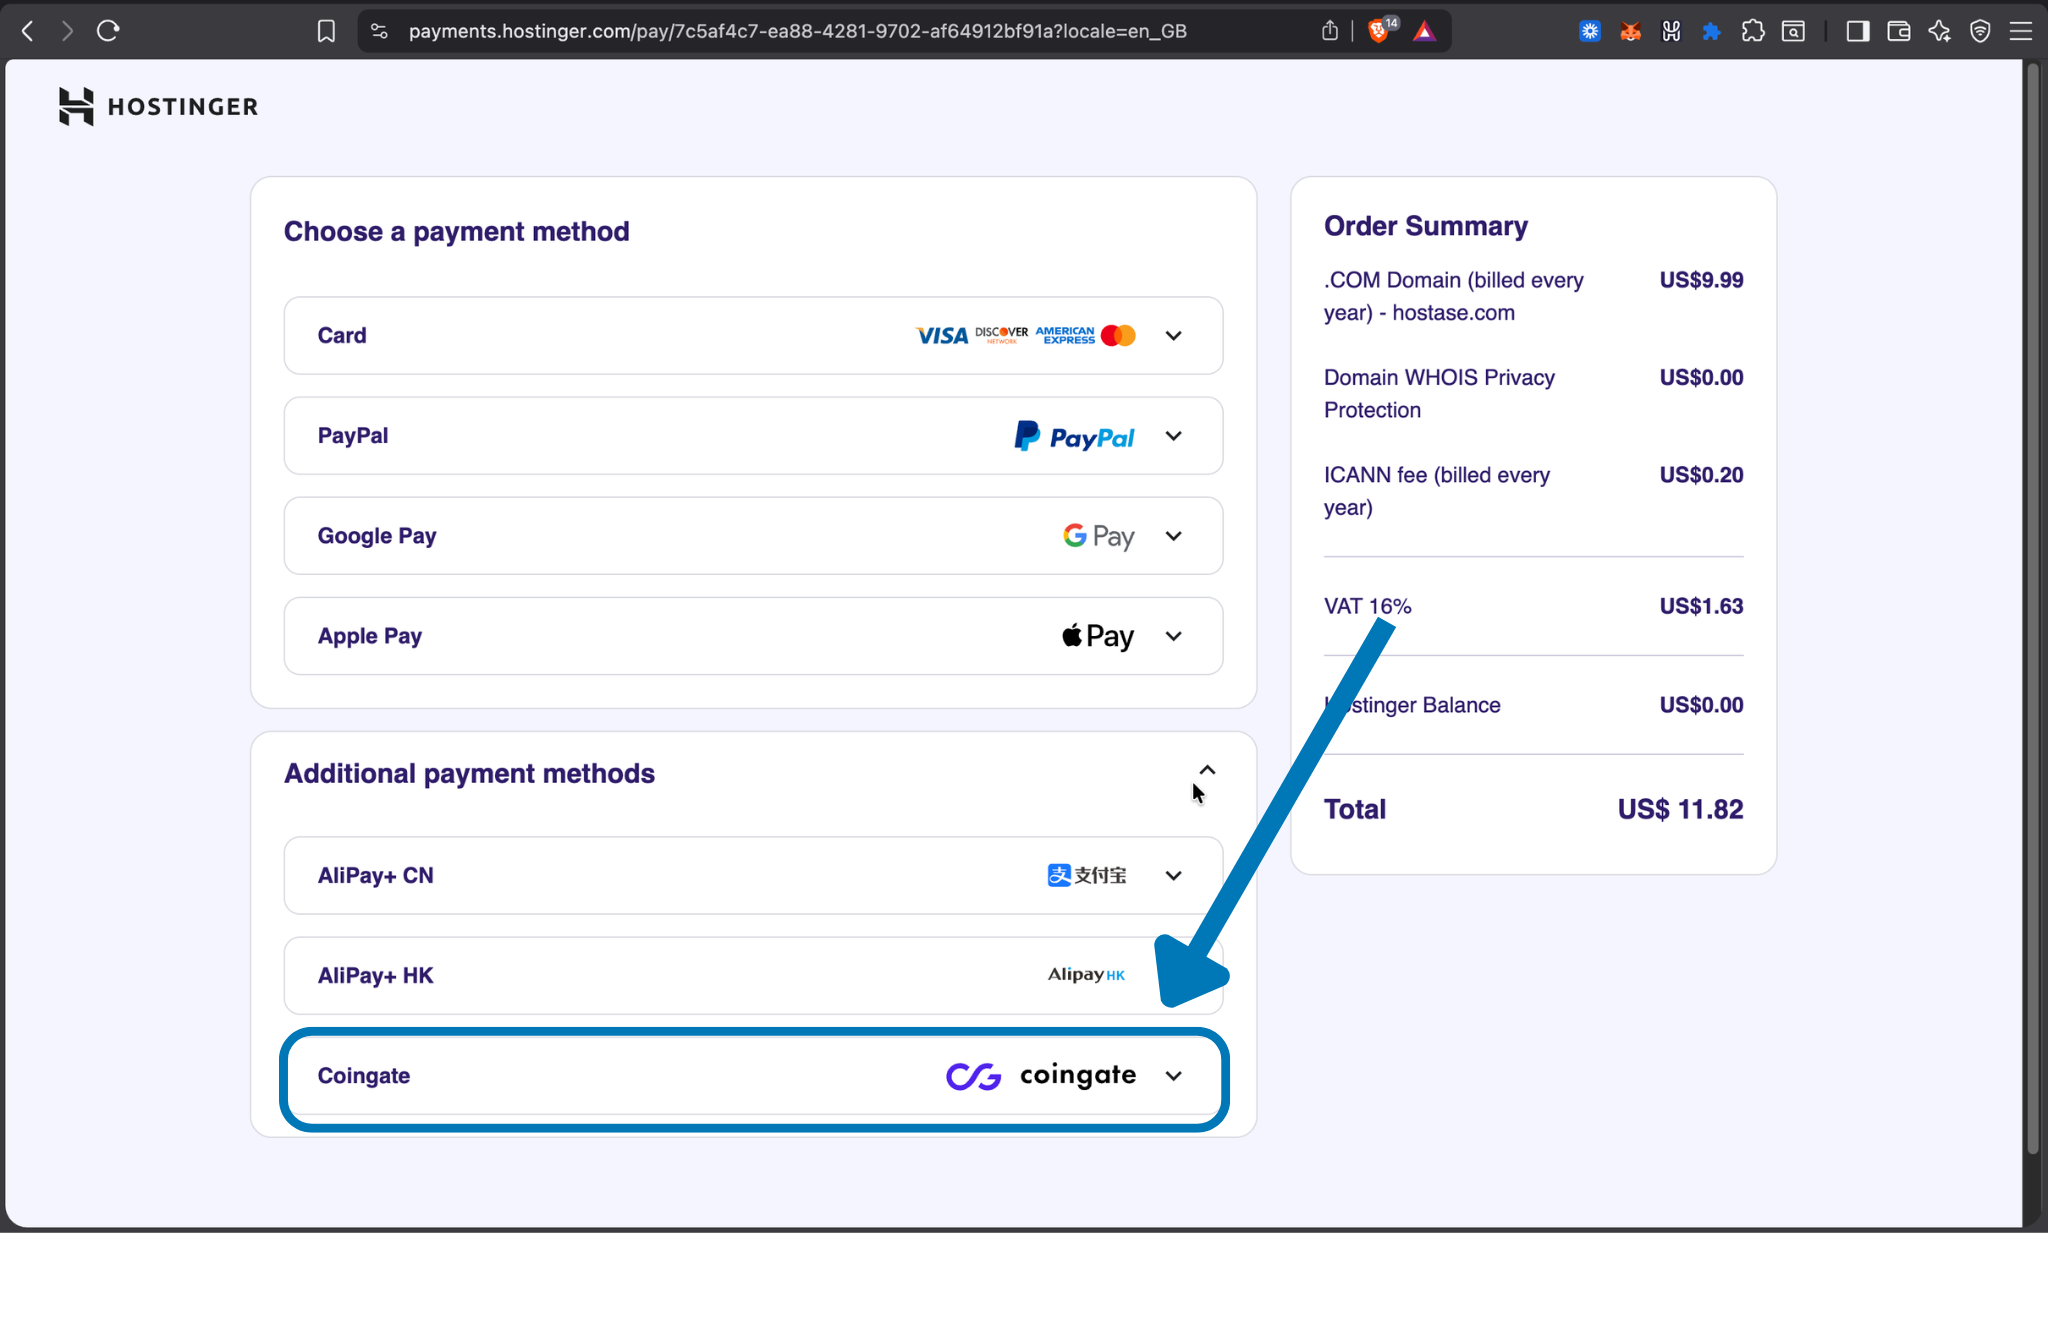Click the "ICANN fee (billed every year)" text
The width and height of the screenshot is (2048, 1330).
pos(1437,491)
